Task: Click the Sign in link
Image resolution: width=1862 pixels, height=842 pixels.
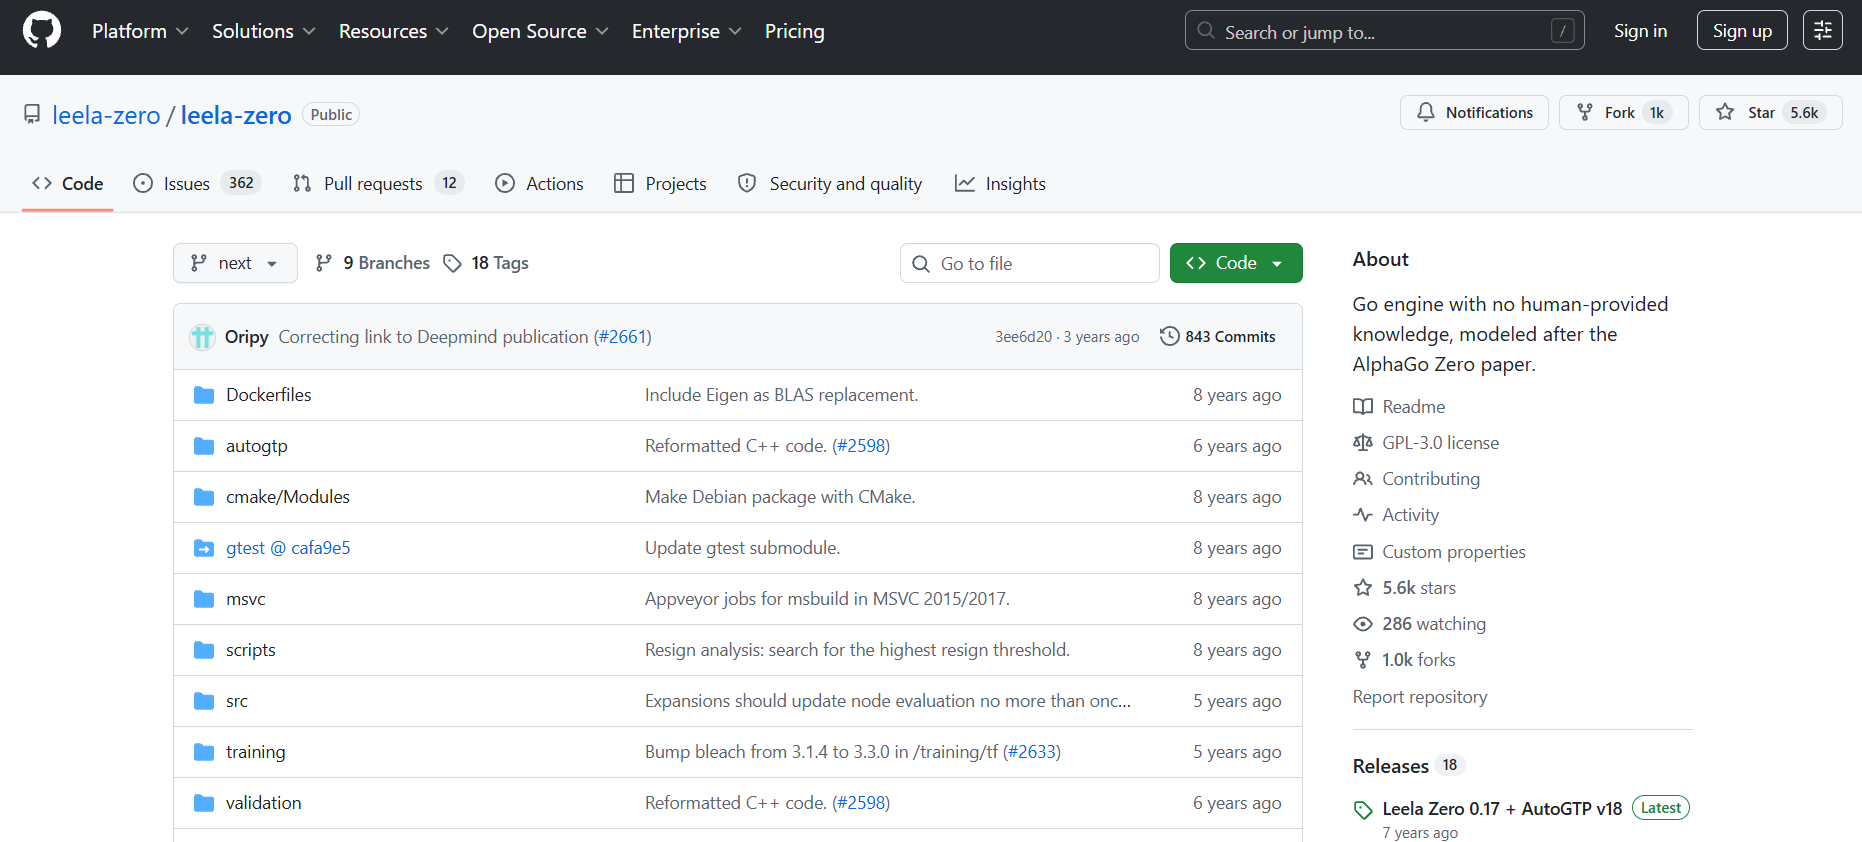Action: [1640, 31]
